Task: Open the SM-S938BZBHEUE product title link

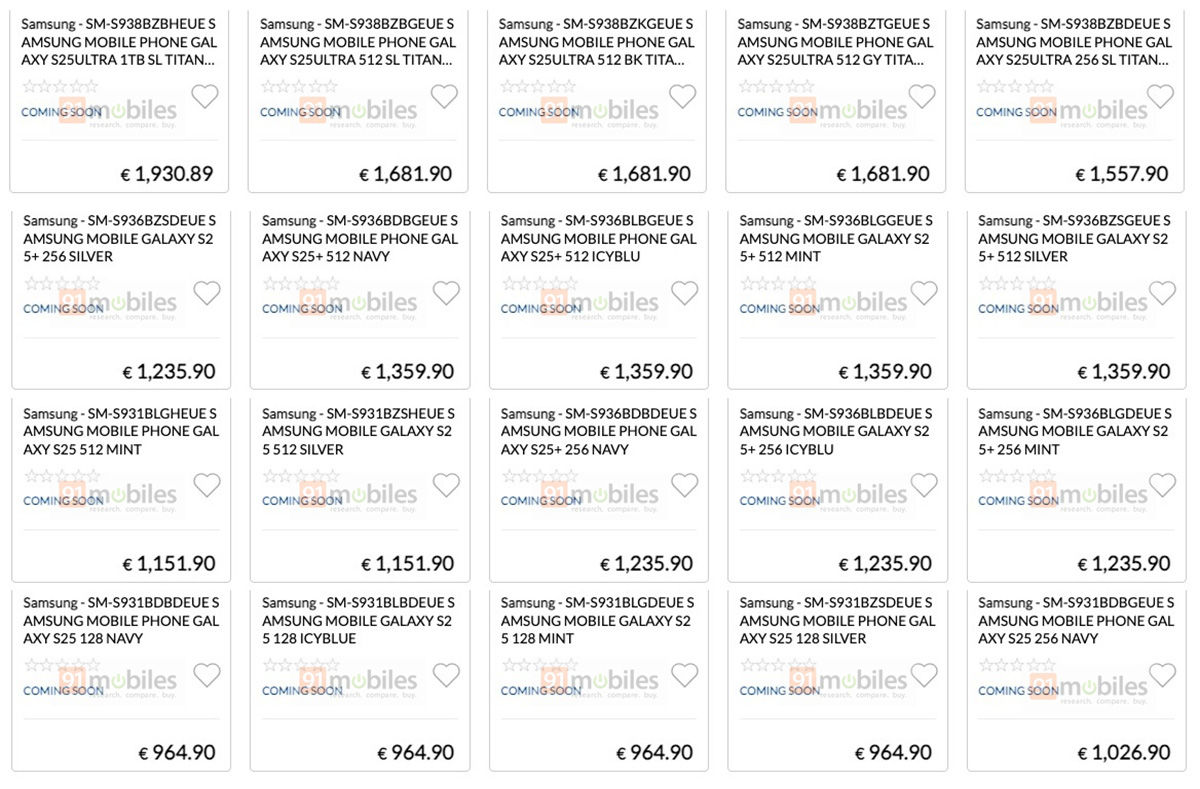Action: (119, 42)
